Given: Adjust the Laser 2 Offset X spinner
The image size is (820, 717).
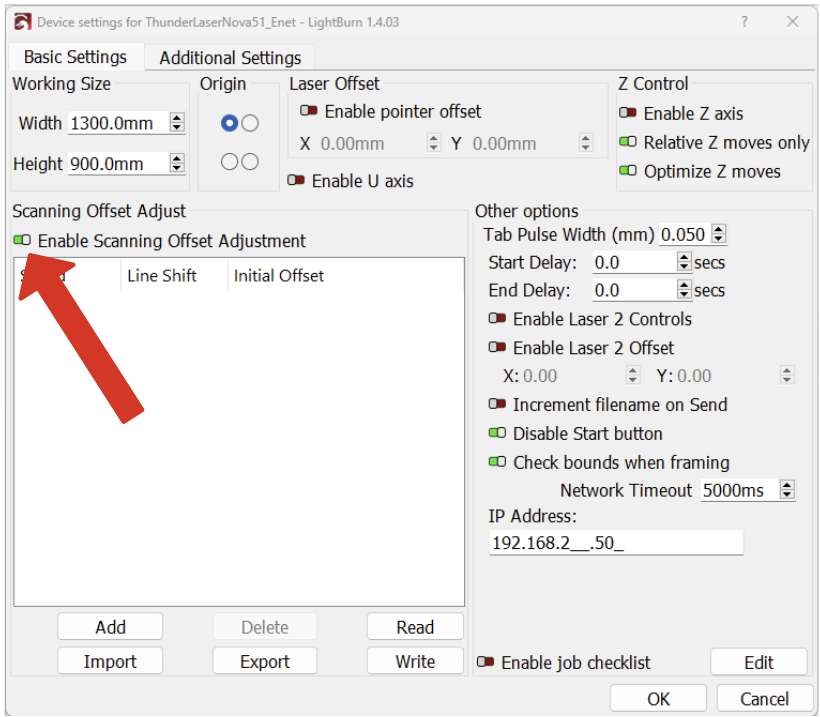Looking at the screenshot, I should point(633,375).
